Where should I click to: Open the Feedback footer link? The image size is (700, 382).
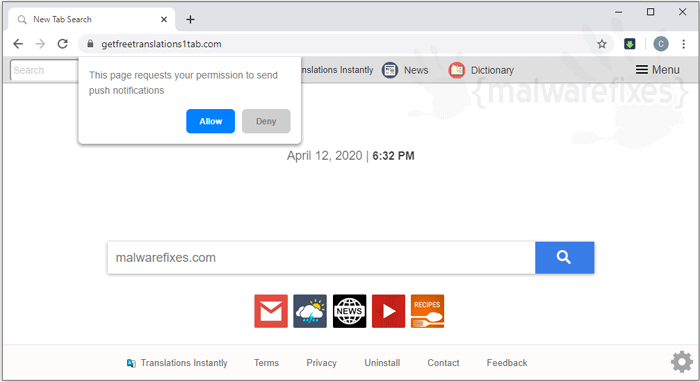(x=507, y=363)
